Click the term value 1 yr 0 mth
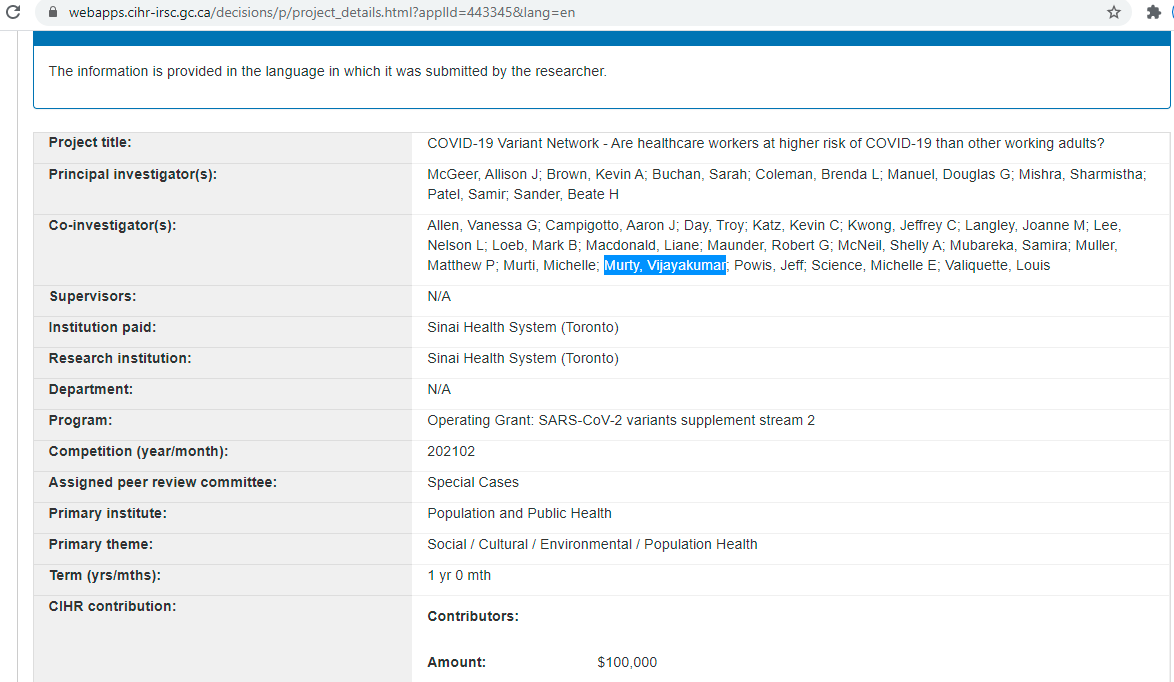Image resolution: width=1174 pixels, height=682 pixels. coord(459,575)
